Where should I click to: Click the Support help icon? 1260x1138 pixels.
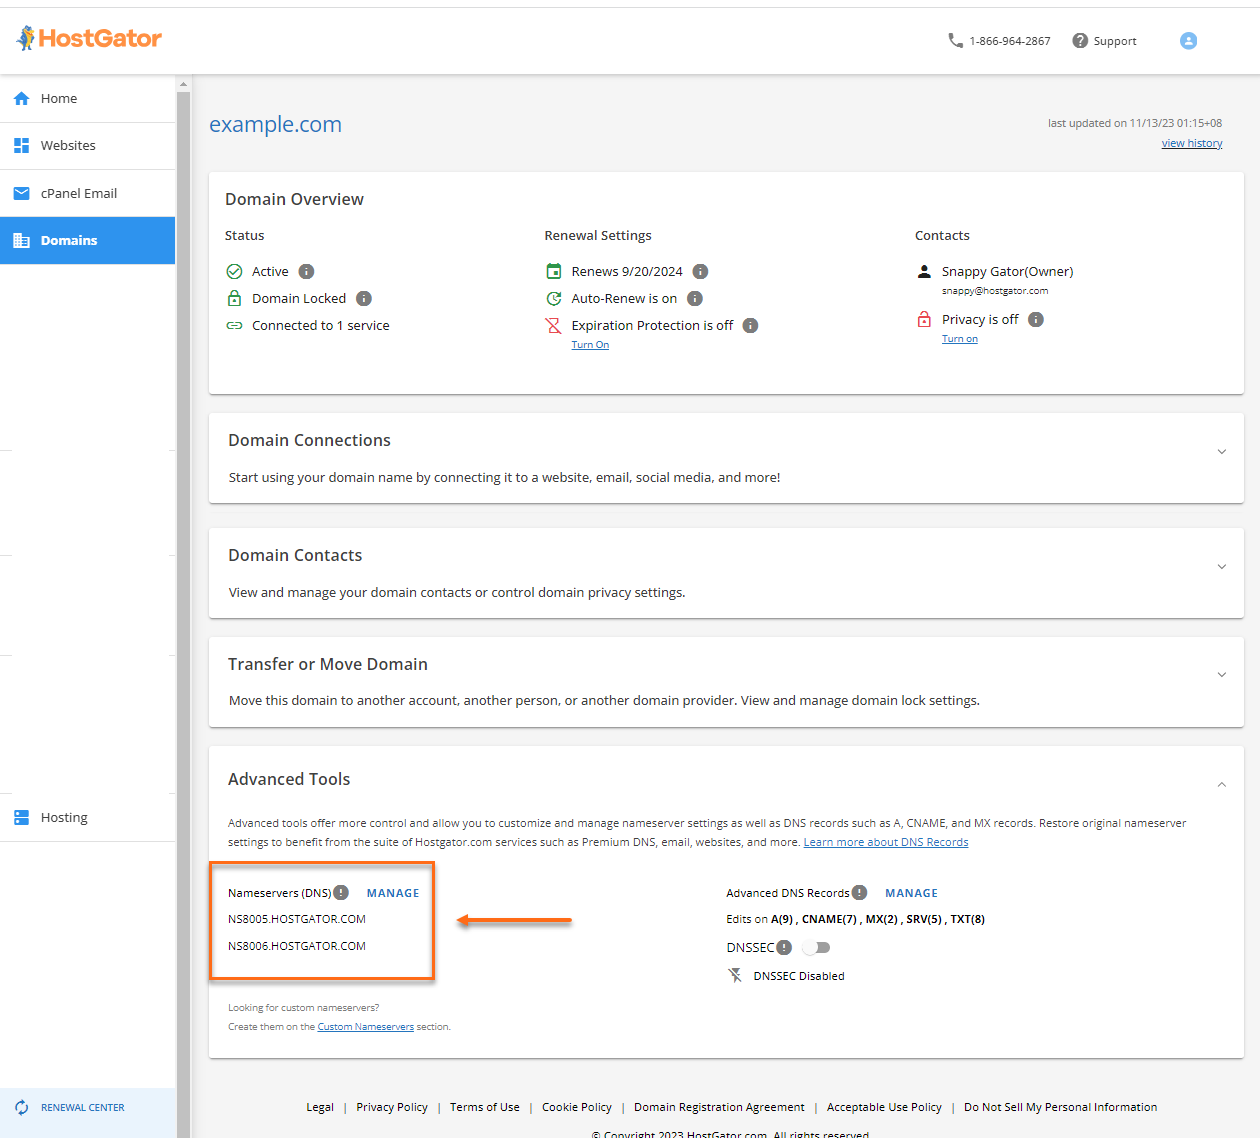click(1080, 41)
